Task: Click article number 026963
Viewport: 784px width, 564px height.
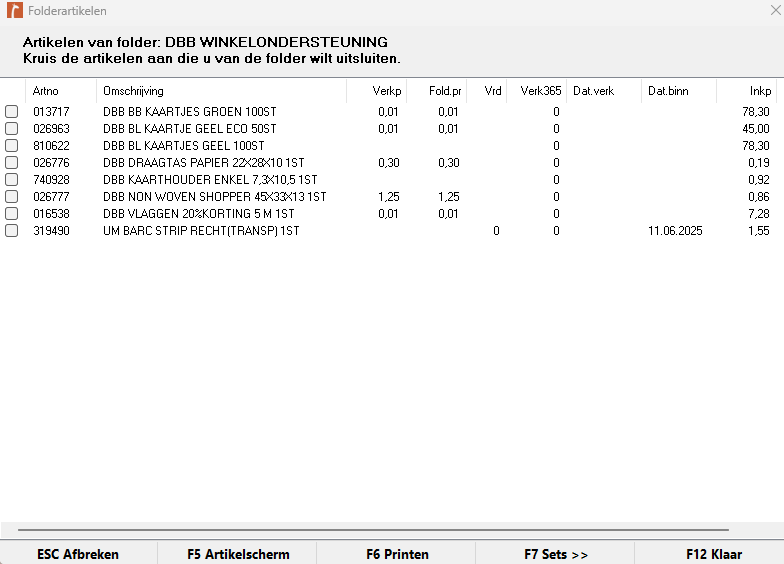Action: pos(51,128)
